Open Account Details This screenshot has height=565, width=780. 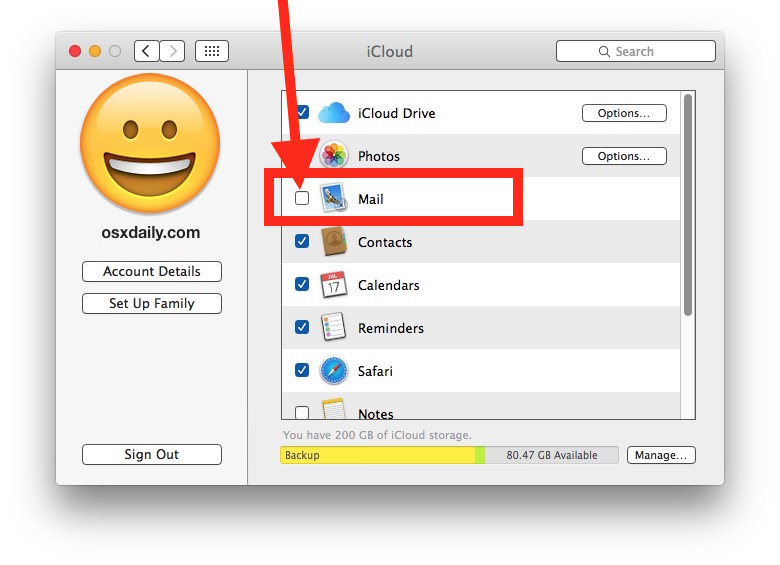click(152, 272)
